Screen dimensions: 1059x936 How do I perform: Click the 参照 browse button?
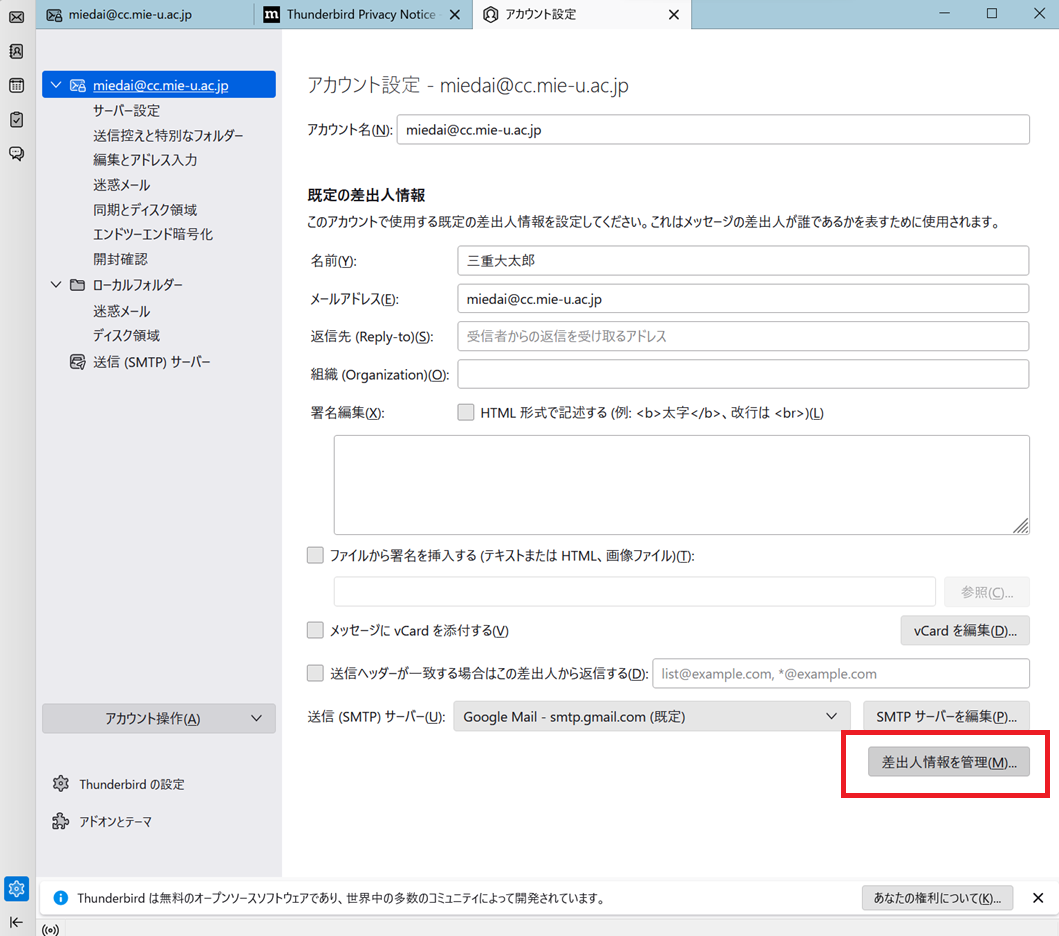point(987,592)
